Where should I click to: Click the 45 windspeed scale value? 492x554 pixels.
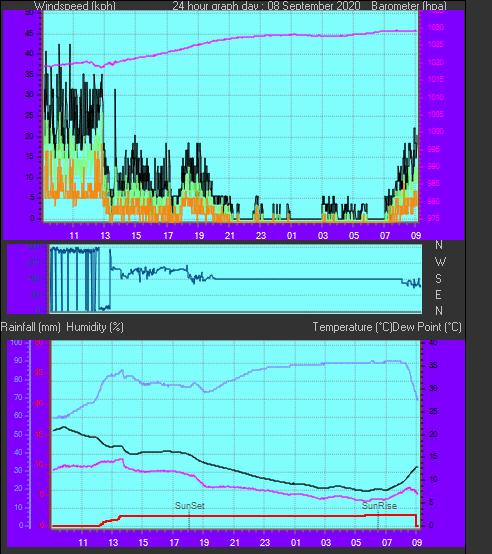click(29, 34)
